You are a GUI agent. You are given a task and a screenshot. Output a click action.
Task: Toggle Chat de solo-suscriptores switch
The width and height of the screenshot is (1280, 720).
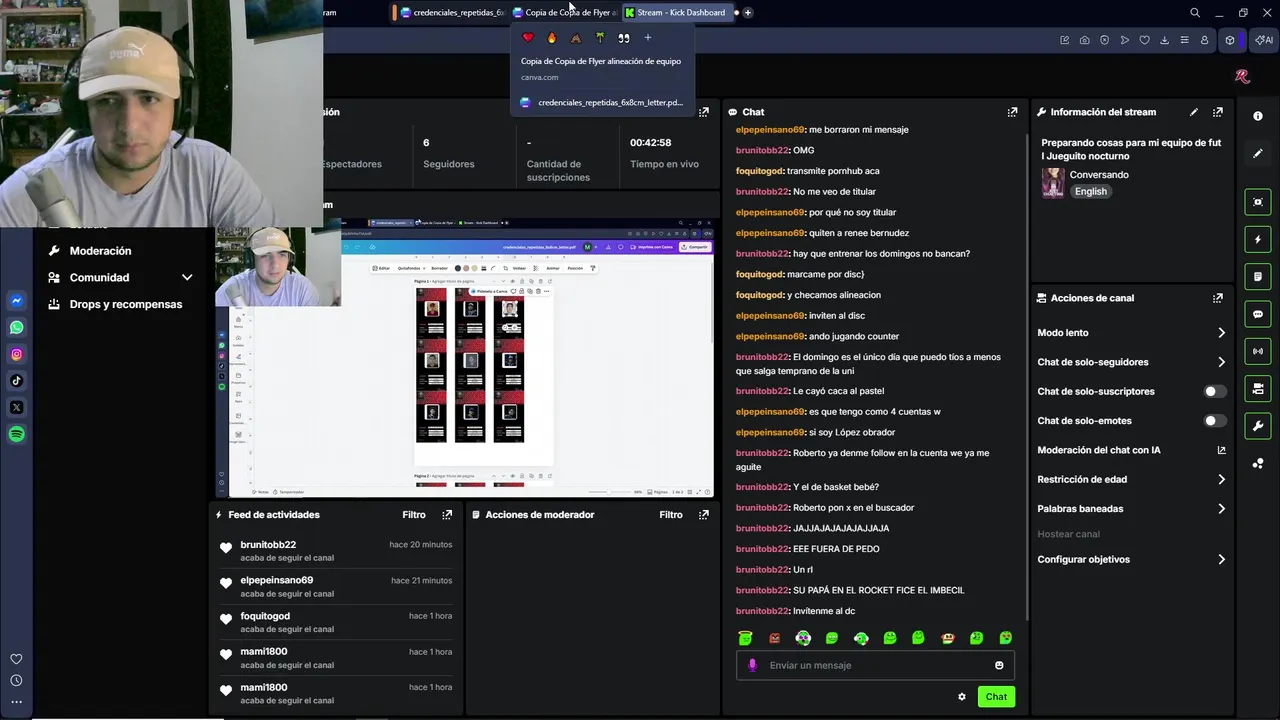tap(1215, 392)
